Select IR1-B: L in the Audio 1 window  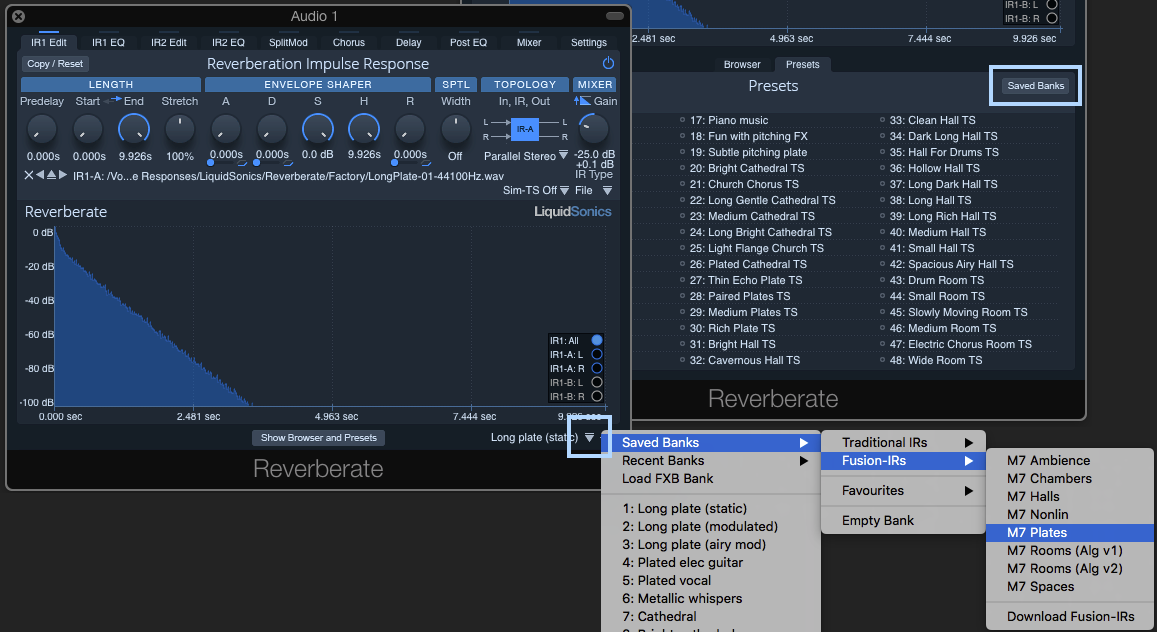click(x=597, y=382)
